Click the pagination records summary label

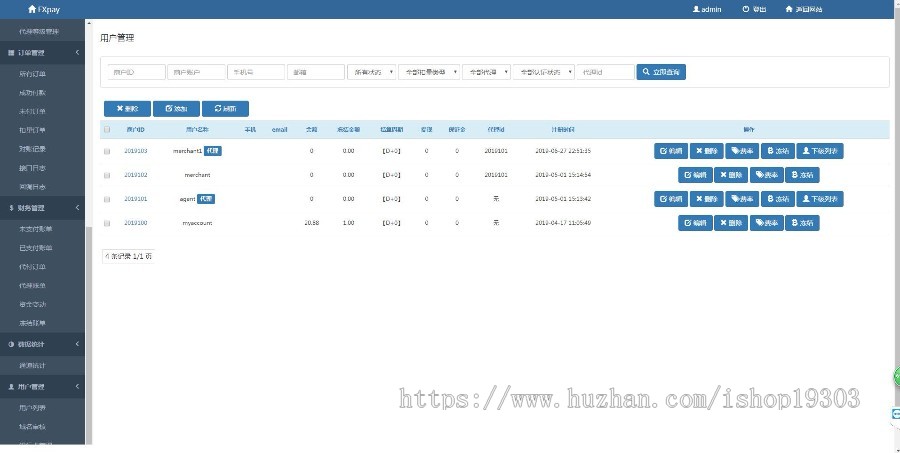tap(128, 257)
